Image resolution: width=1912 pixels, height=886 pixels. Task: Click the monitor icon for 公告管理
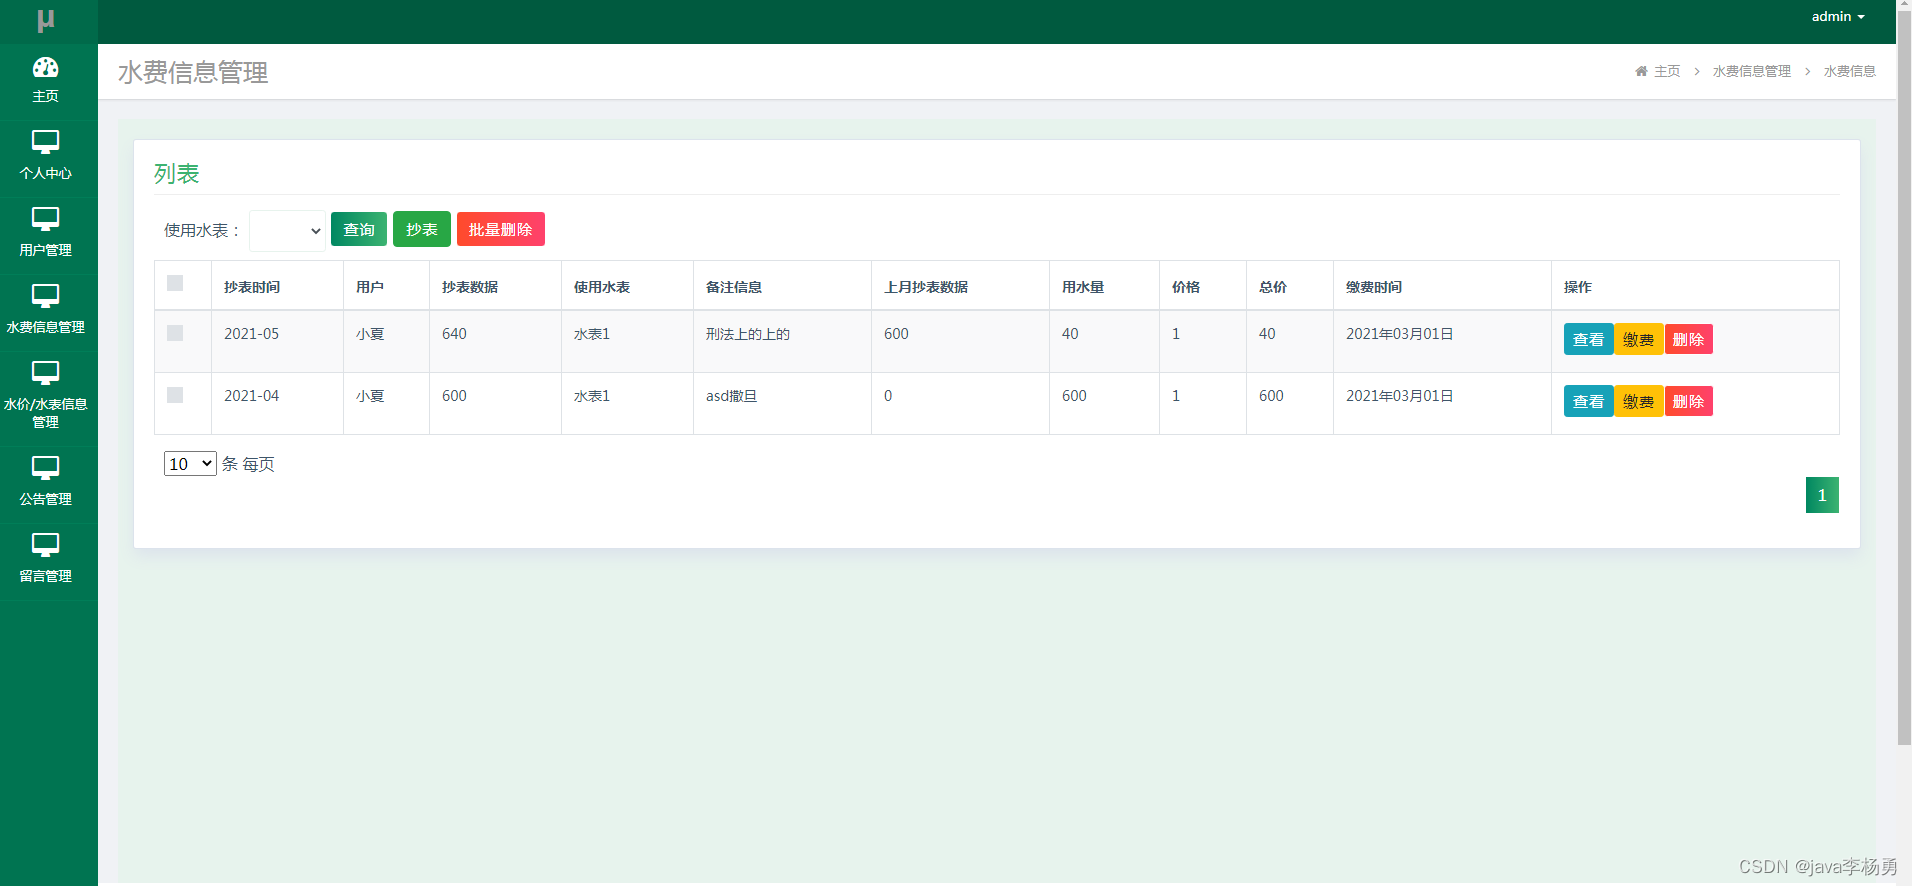[46, 467]
